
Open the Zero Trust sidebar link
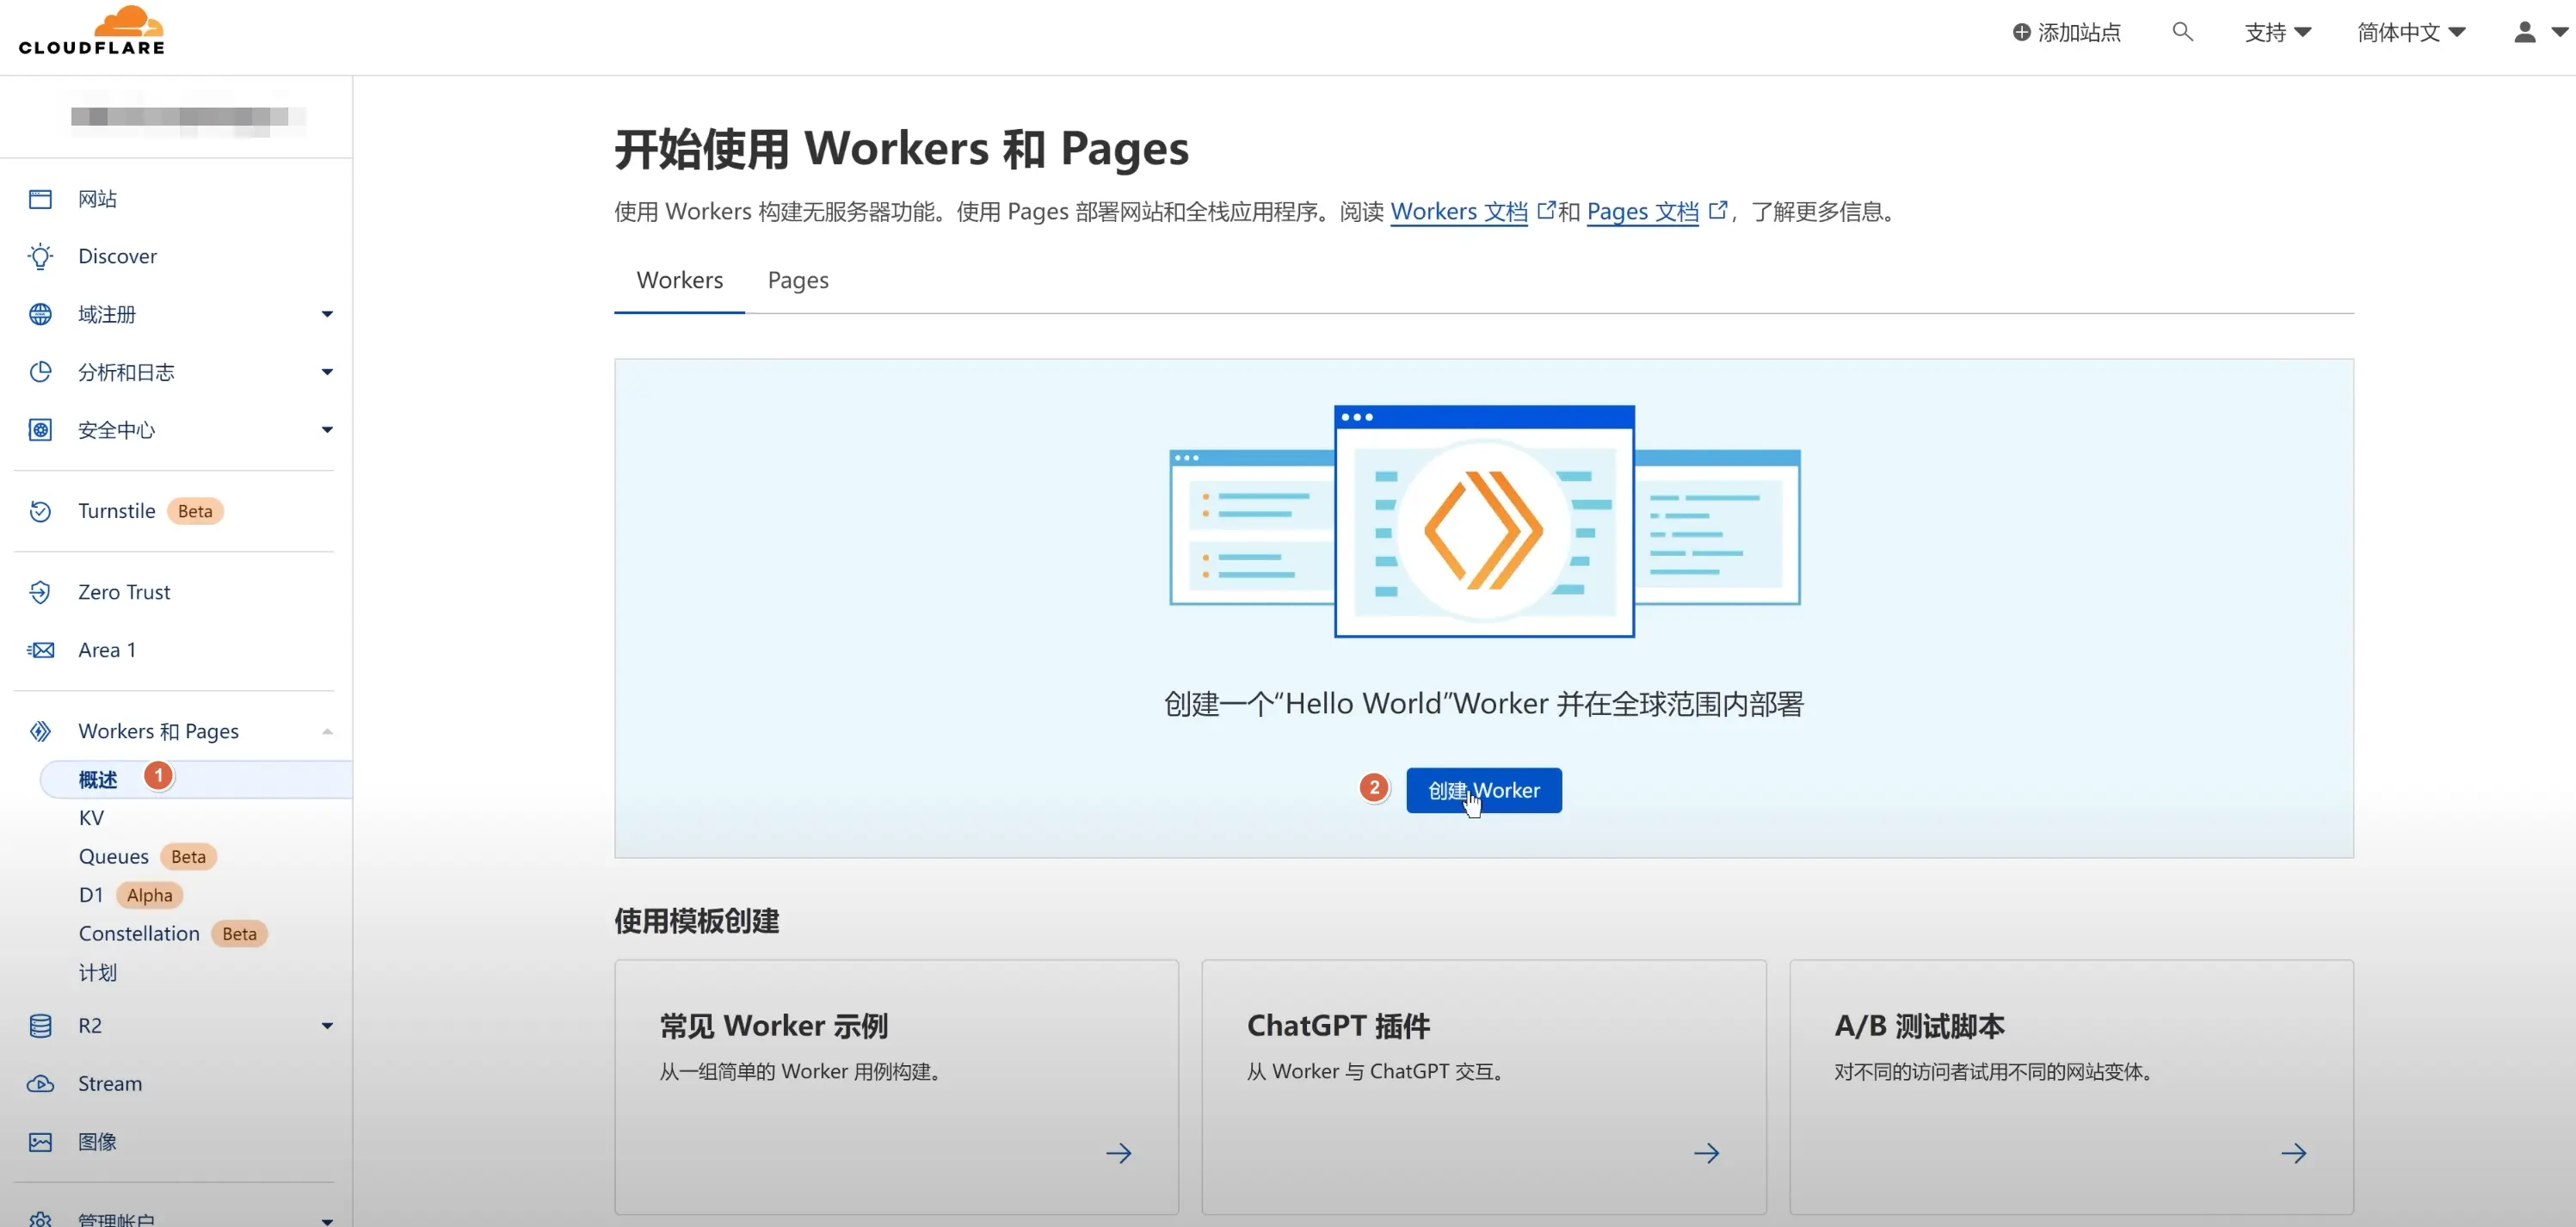pos(124,592)
